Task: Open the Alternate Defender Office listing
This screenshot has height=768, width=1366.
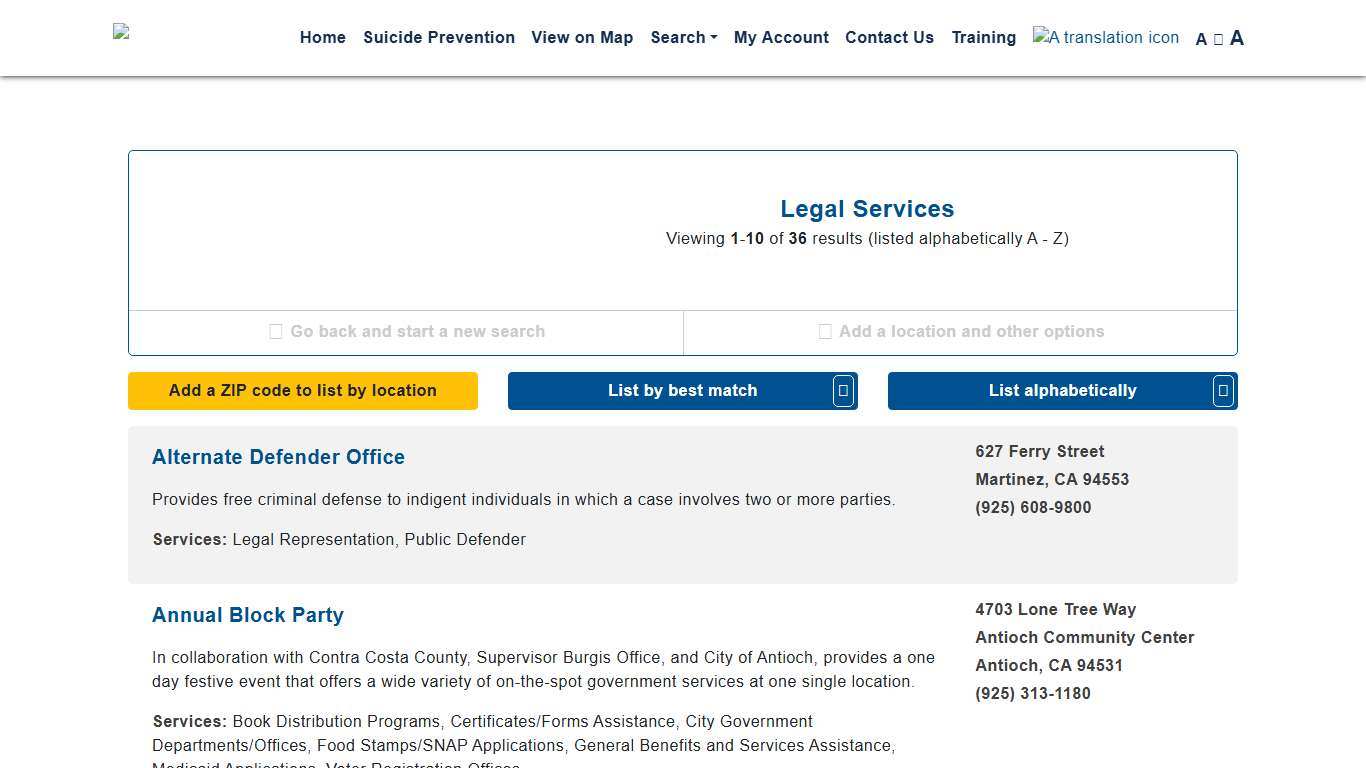Action: pos(278,457)
